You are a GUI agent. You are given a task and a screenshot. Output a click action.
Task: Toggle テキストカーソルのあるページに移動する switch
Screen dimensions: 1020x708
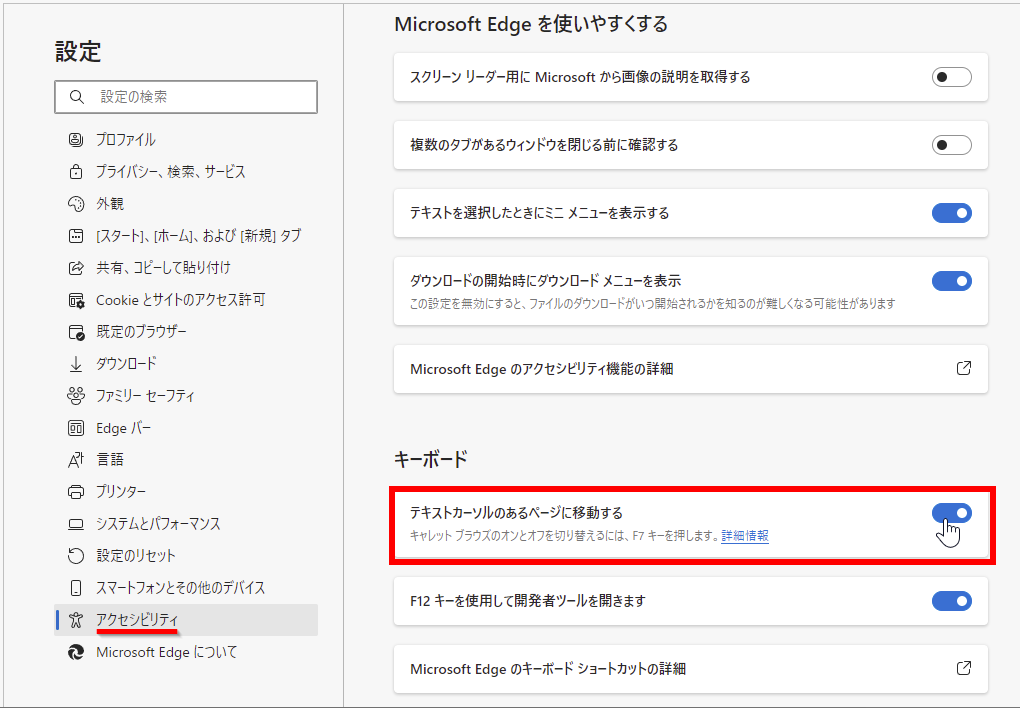(x=952, y=513)
